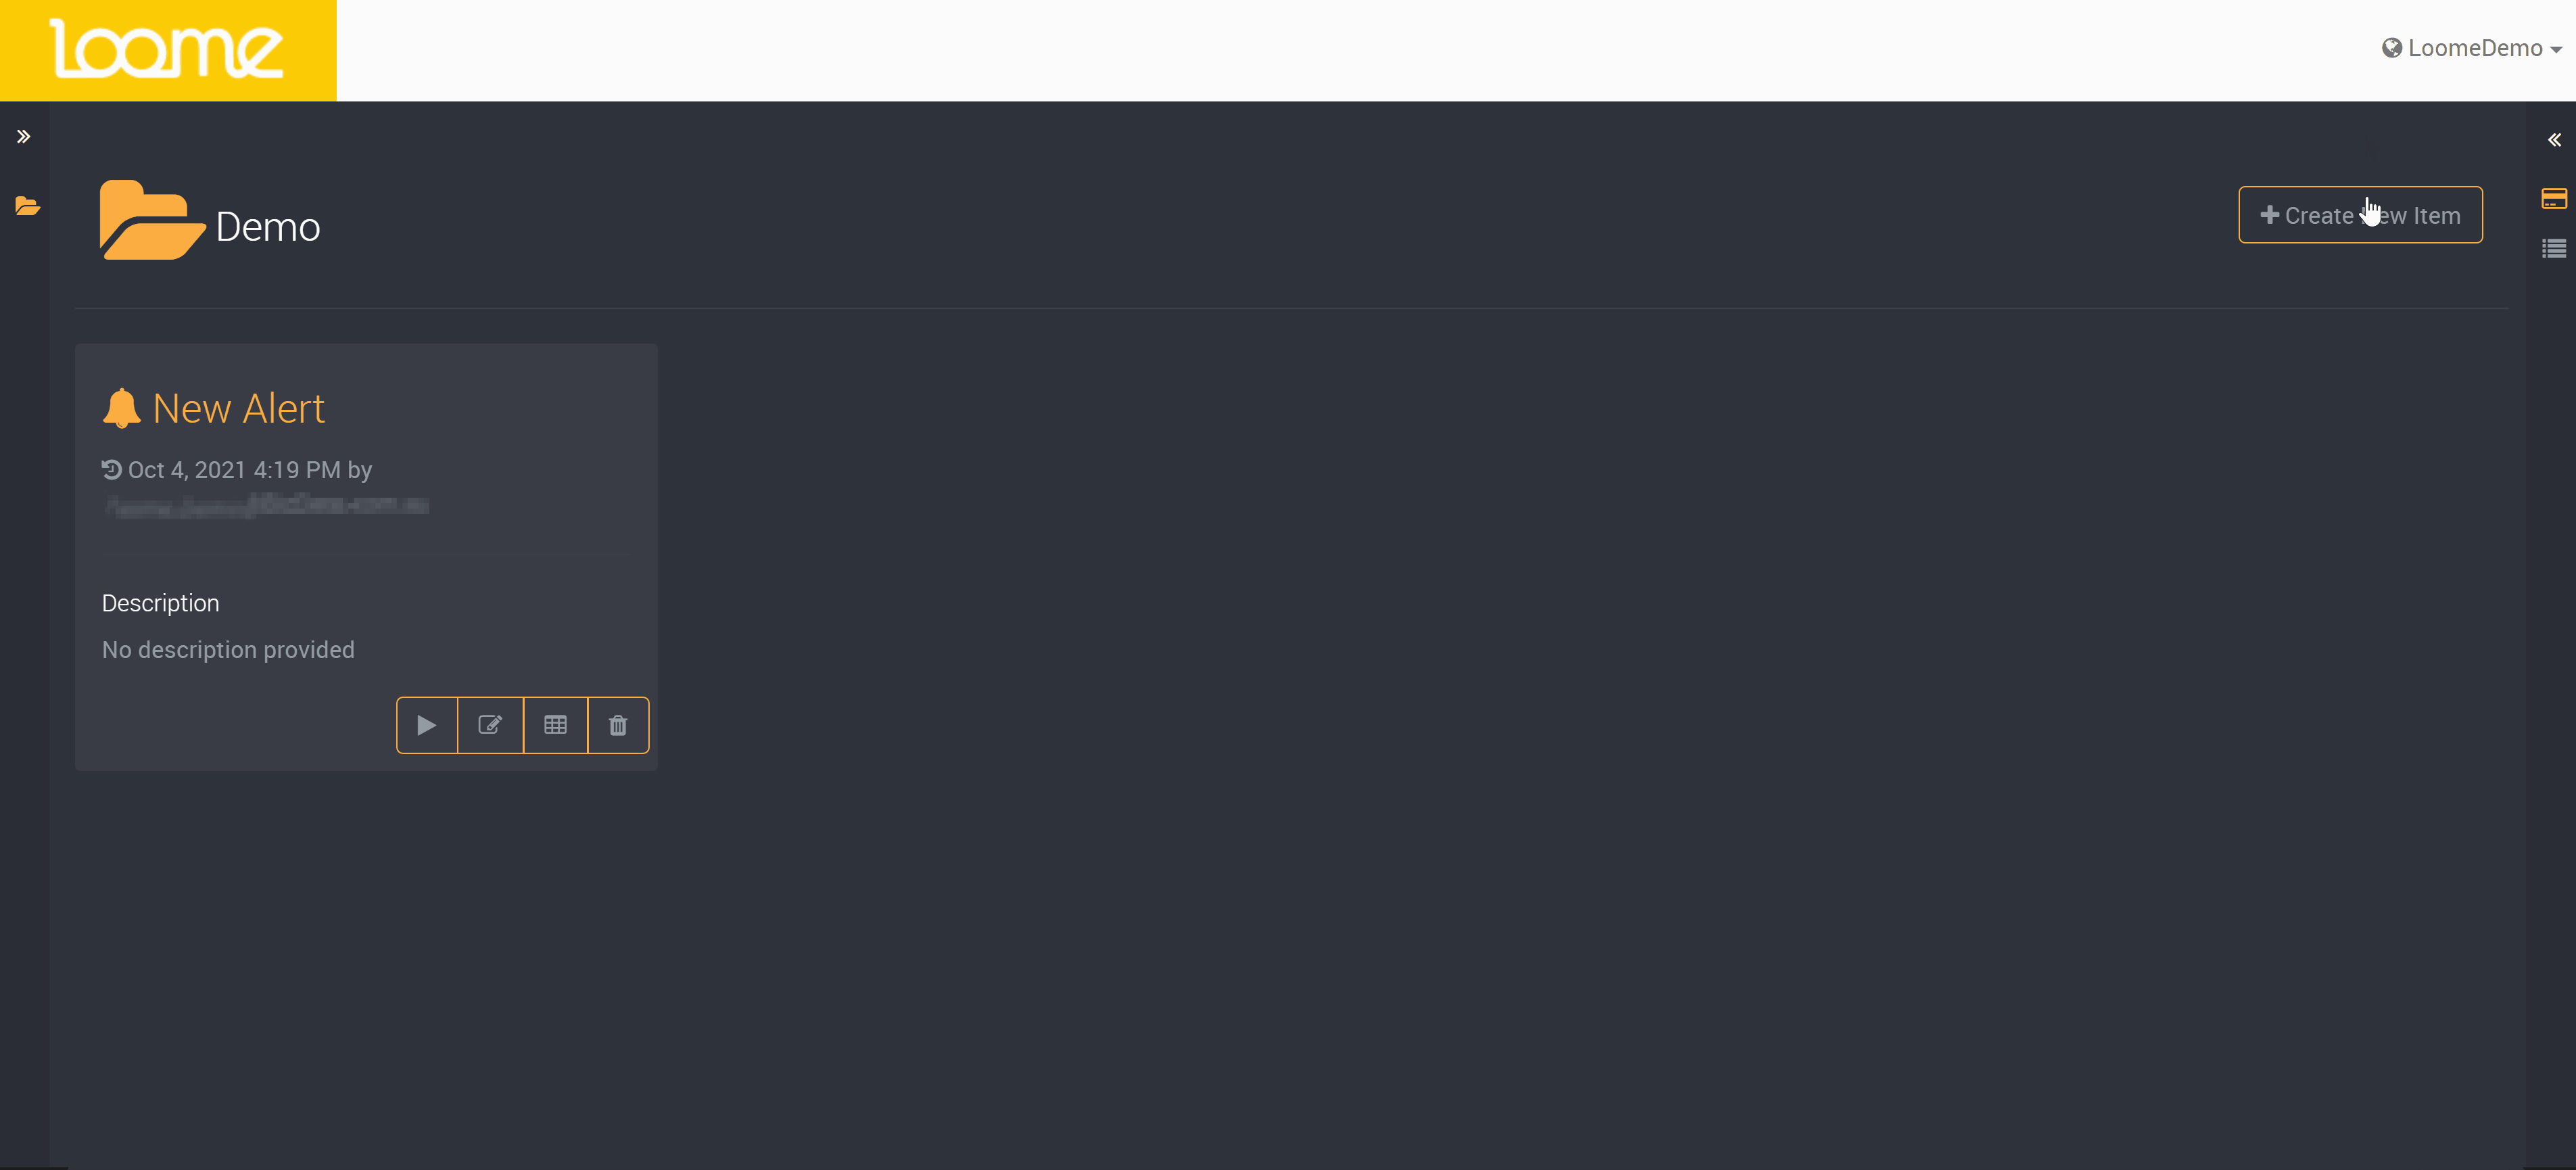The image size is (2576, 1170).
Task: Click the delete trash icon on alert
Action: click(619, 725)
